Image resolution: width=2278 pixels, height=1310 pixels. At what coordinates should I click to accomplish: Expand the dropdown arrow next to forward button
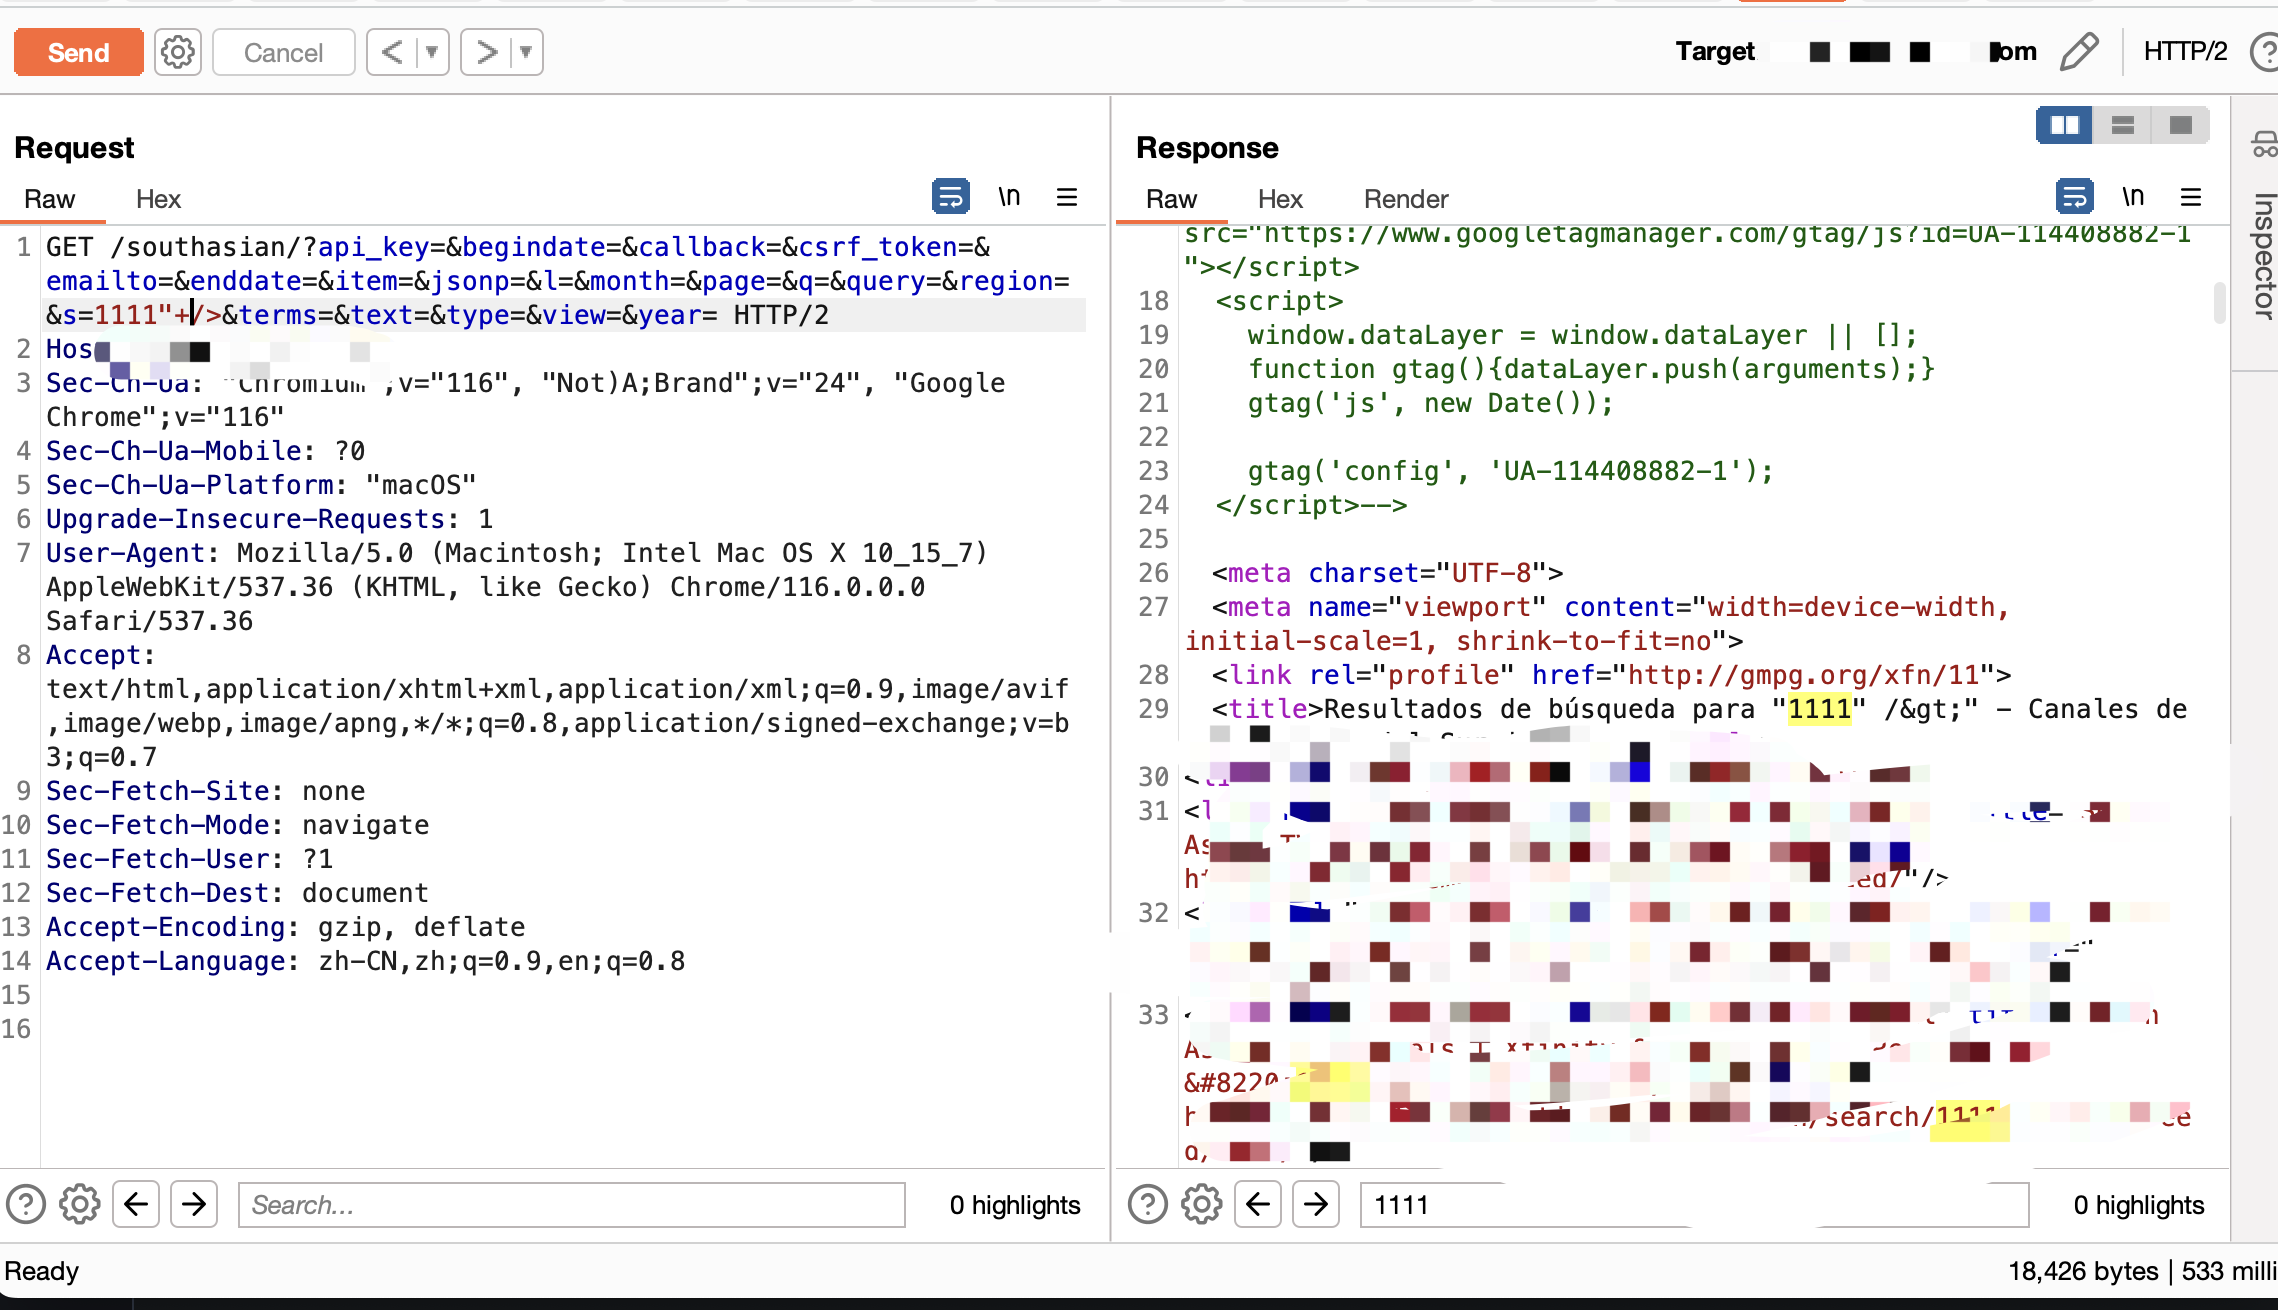526,52
